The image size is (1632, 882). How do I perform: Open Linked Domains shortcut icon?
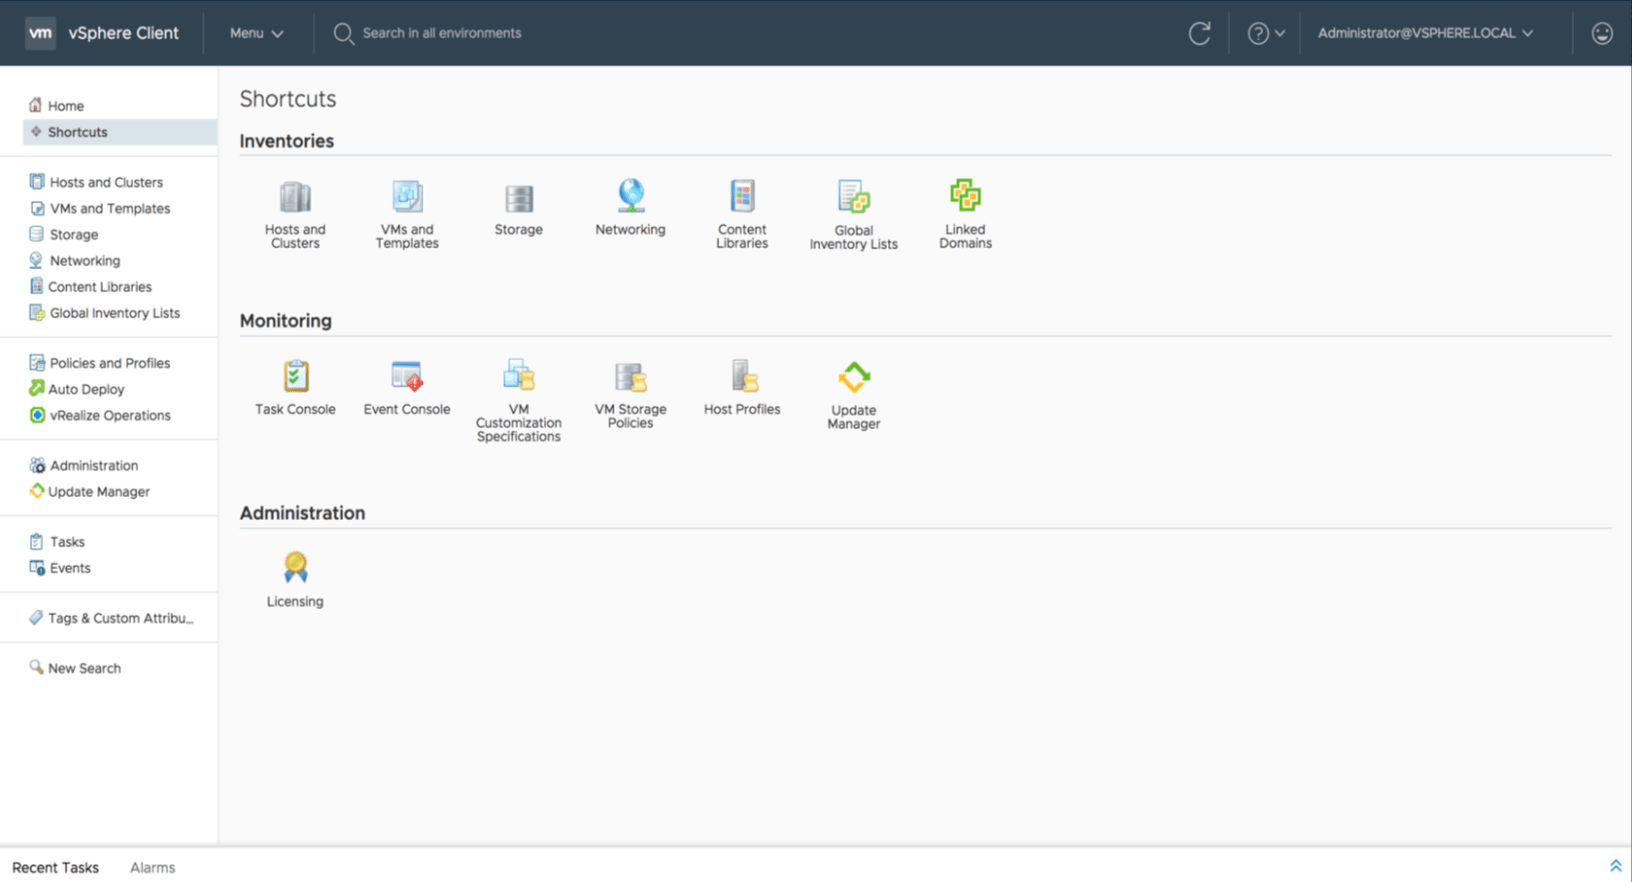pos(965,195)
